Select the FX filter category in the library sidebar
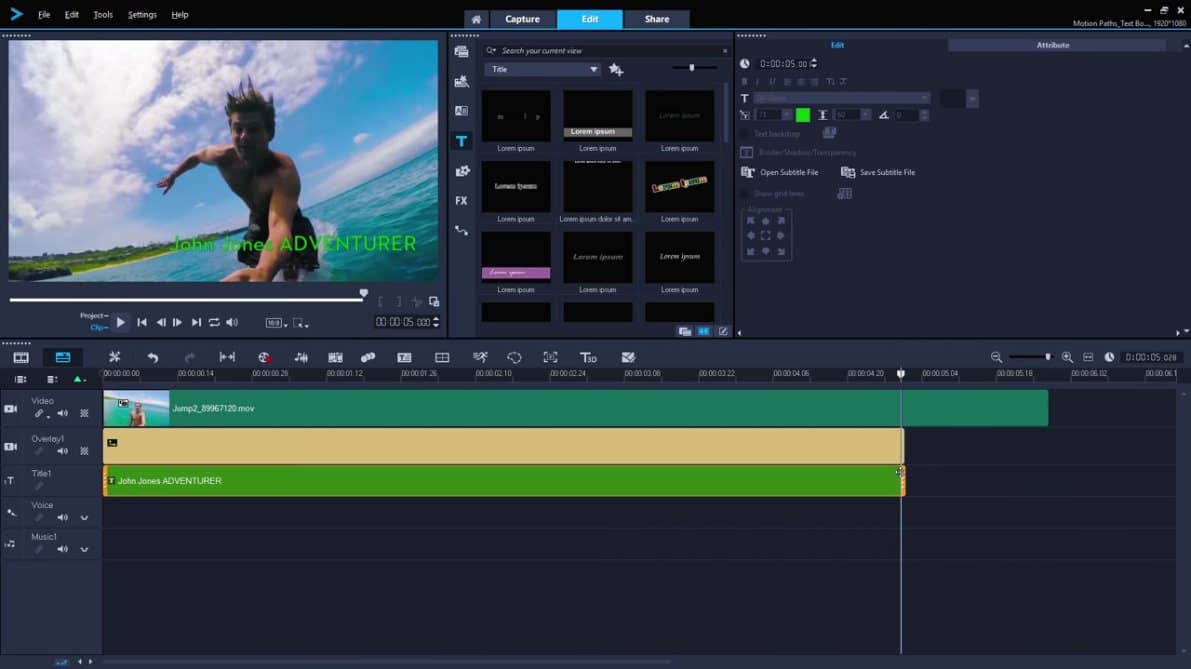1191x669 pixels. (x=460, y=201)
